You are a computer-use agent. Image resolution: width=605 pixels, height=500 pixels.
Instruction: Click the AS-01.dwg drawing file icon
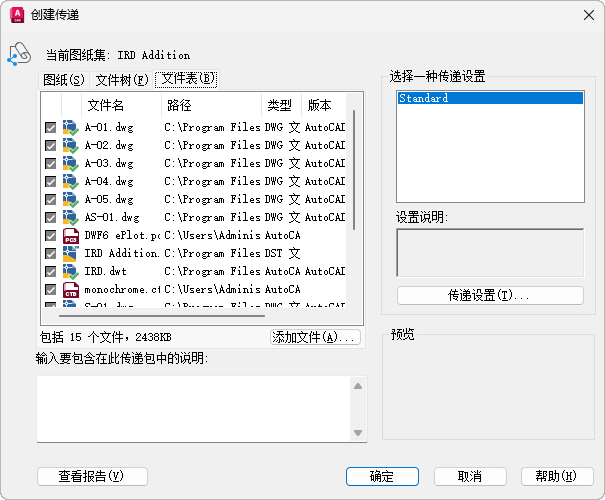click(71, 218)
